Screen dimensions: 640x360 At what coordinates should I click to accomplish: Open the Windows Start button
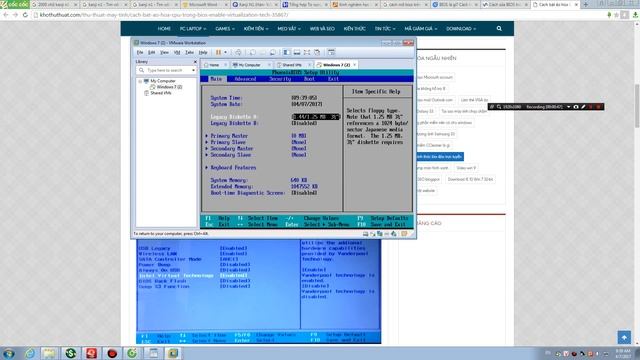(x=9, y=353)
